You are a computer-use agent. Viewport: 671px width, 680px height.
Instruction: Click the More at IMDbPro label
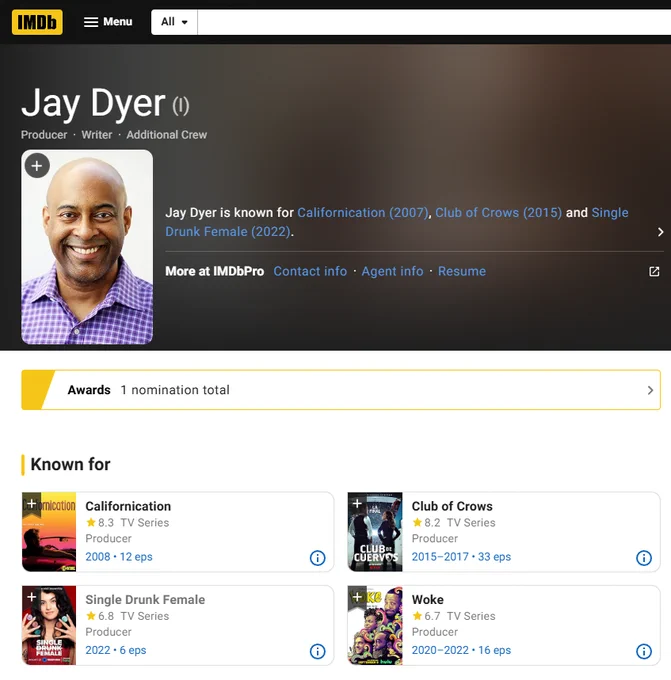215,271
